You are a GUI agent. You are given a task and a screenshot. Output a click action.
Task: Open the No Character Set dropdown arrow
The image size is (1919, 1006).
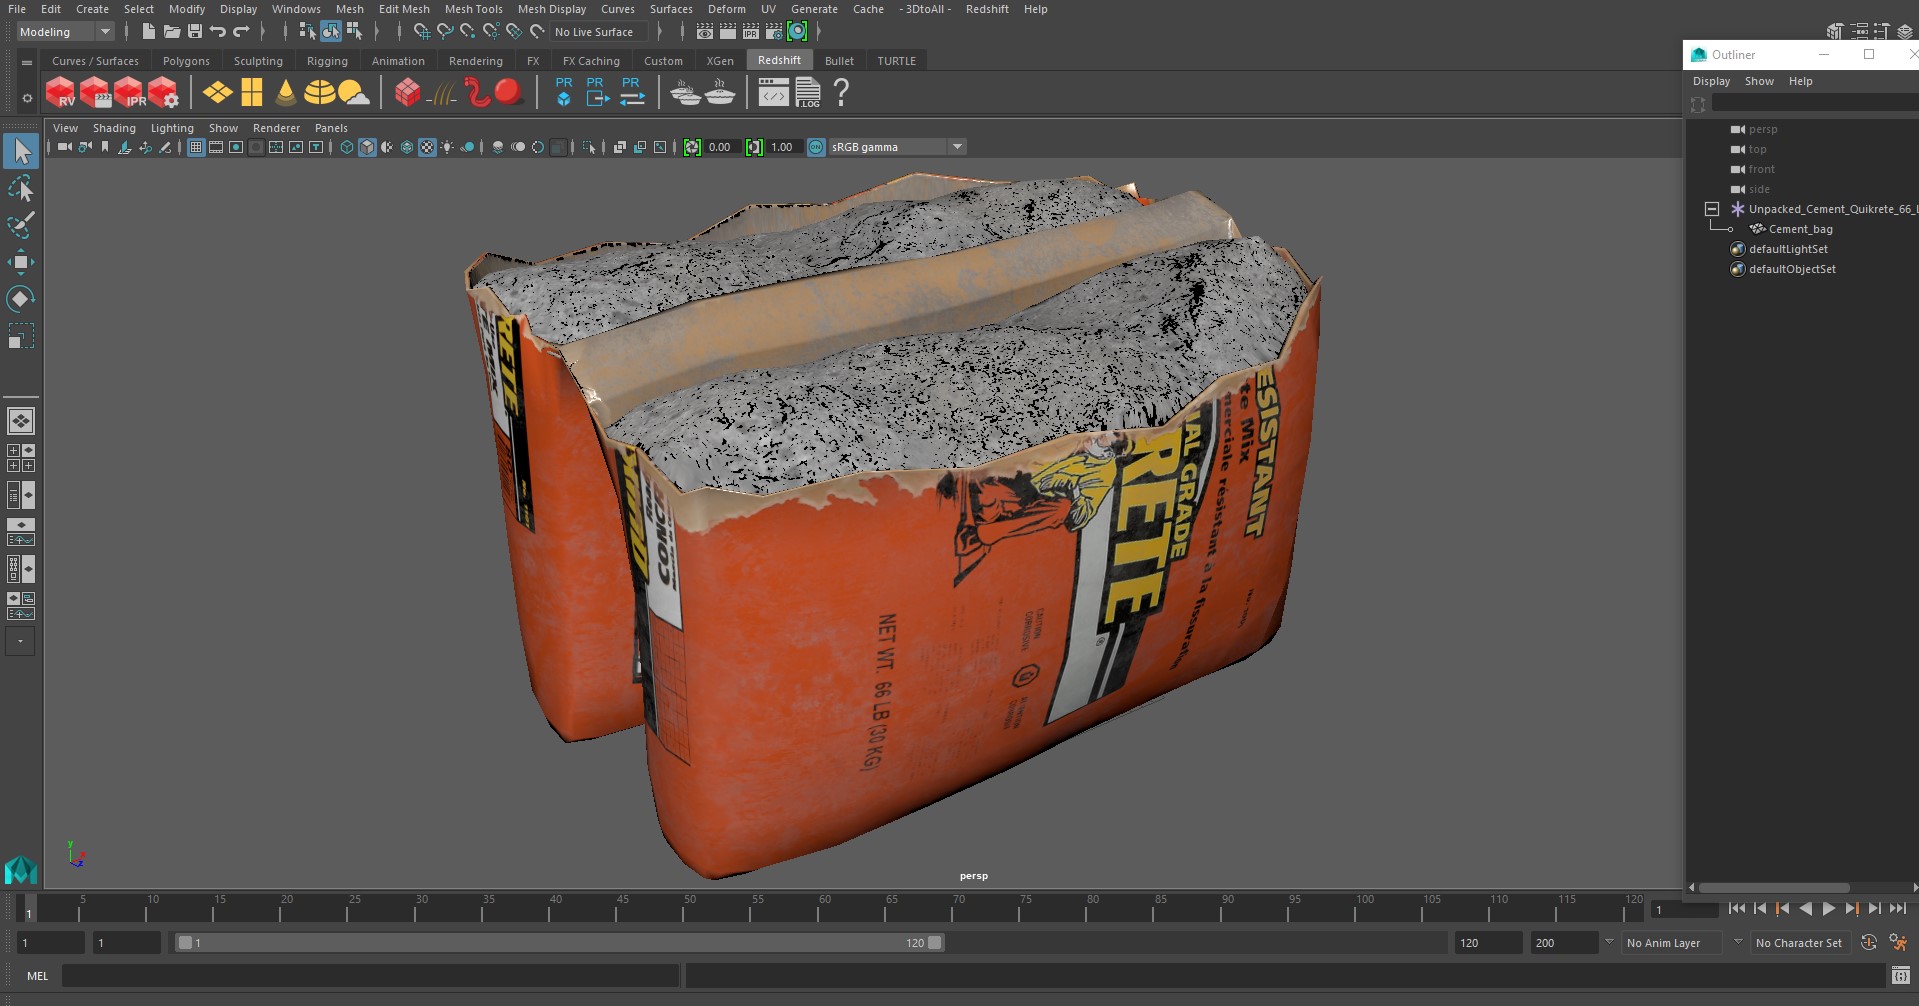pyautogui.click(x=1738, y=942)
